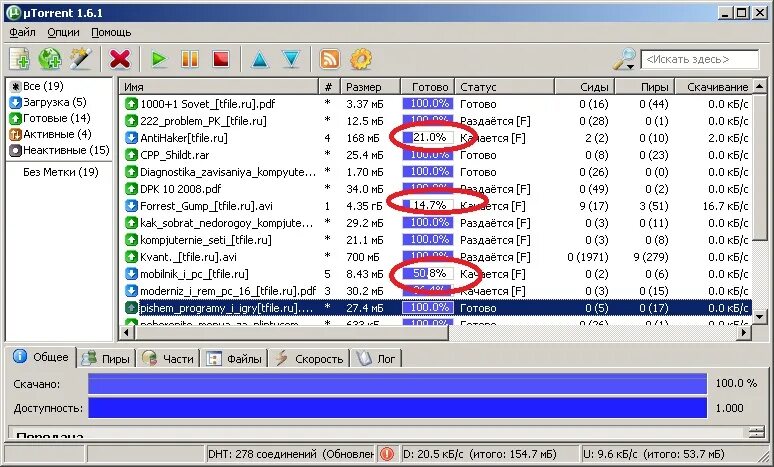Screen dimensions: 774x467
Task: Open the Файл menu
Action: pyautogui.click(x=22, y=33)
